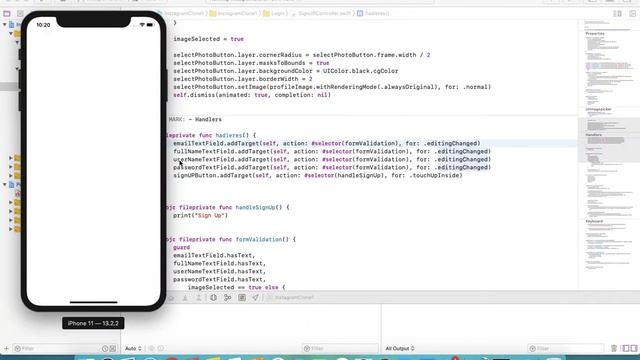Screen dimensions: 640x360
Task: Click the selectPhotoButton.layer.borderWidth line
Action: (242, 79)
